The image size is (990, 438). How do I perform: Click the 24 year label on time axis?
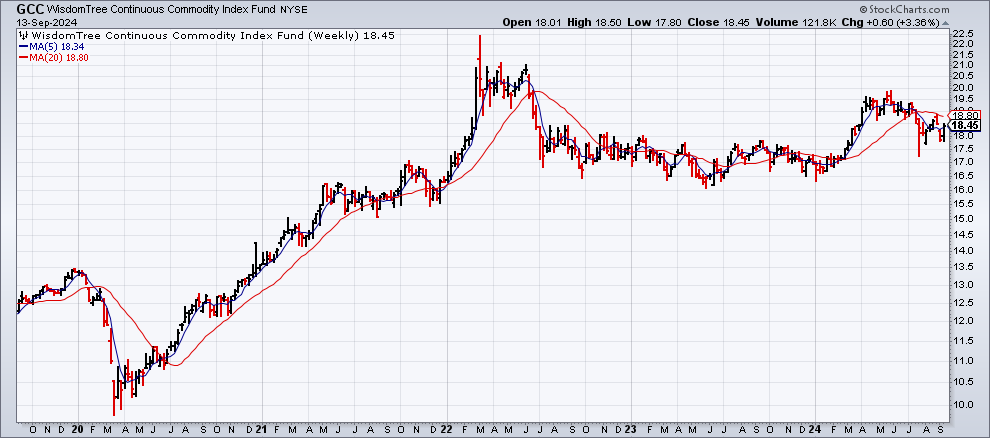tap(817, 429)
